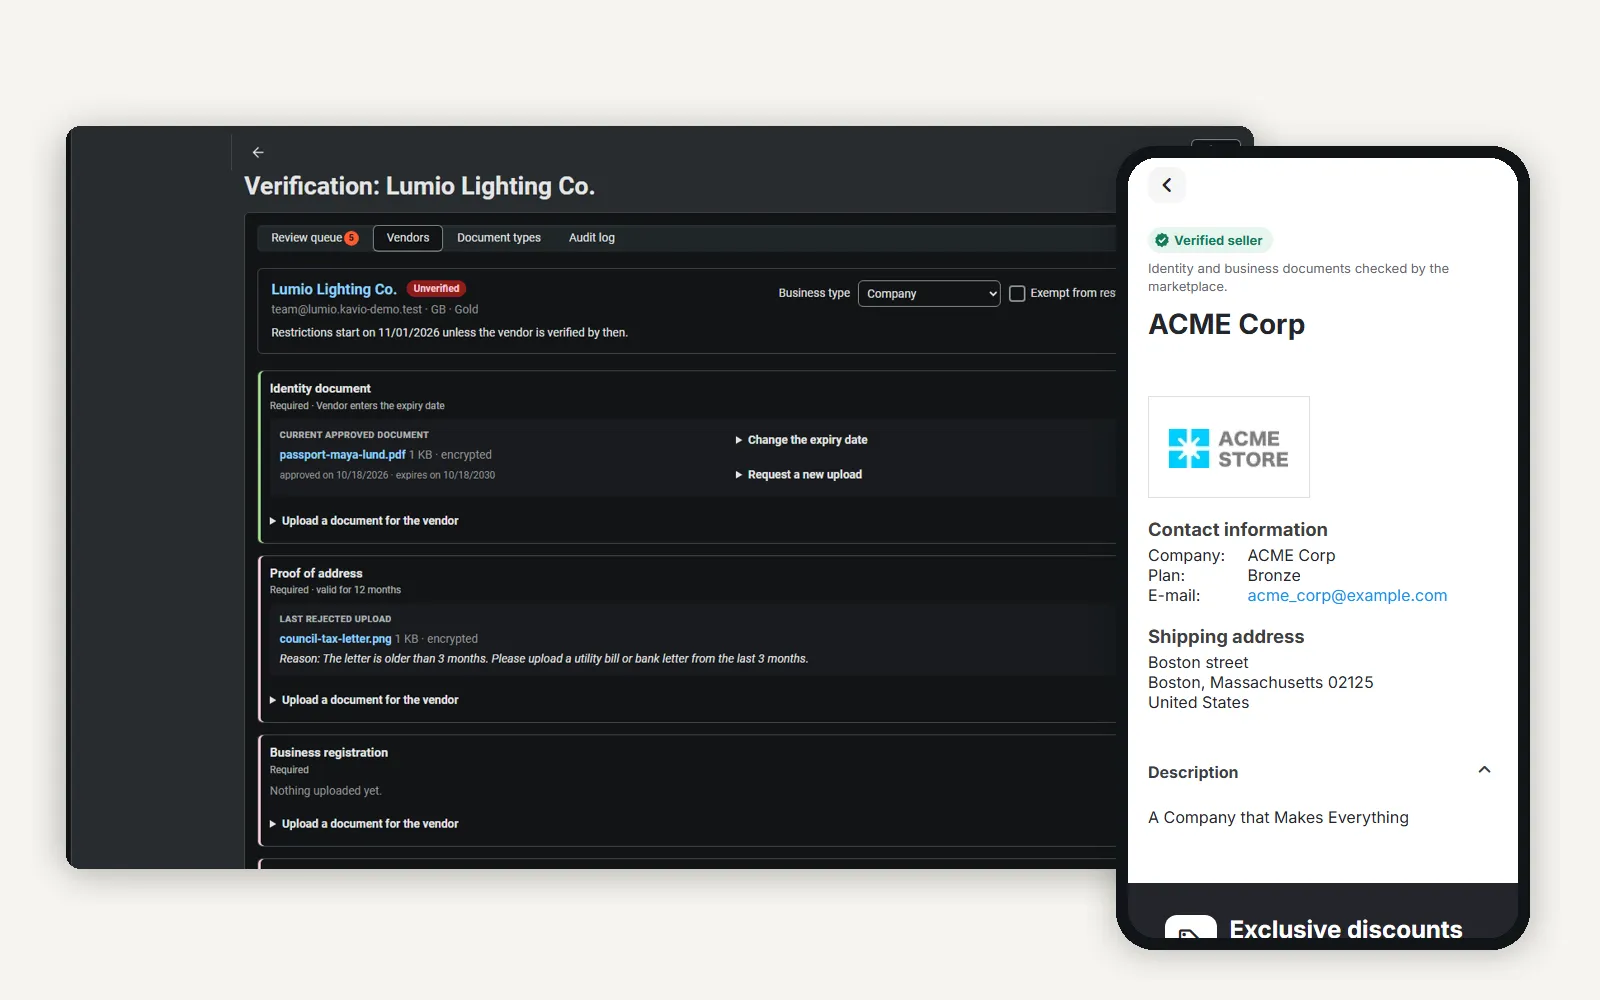
Task: Open the Audit log tab
Action: 592,238
